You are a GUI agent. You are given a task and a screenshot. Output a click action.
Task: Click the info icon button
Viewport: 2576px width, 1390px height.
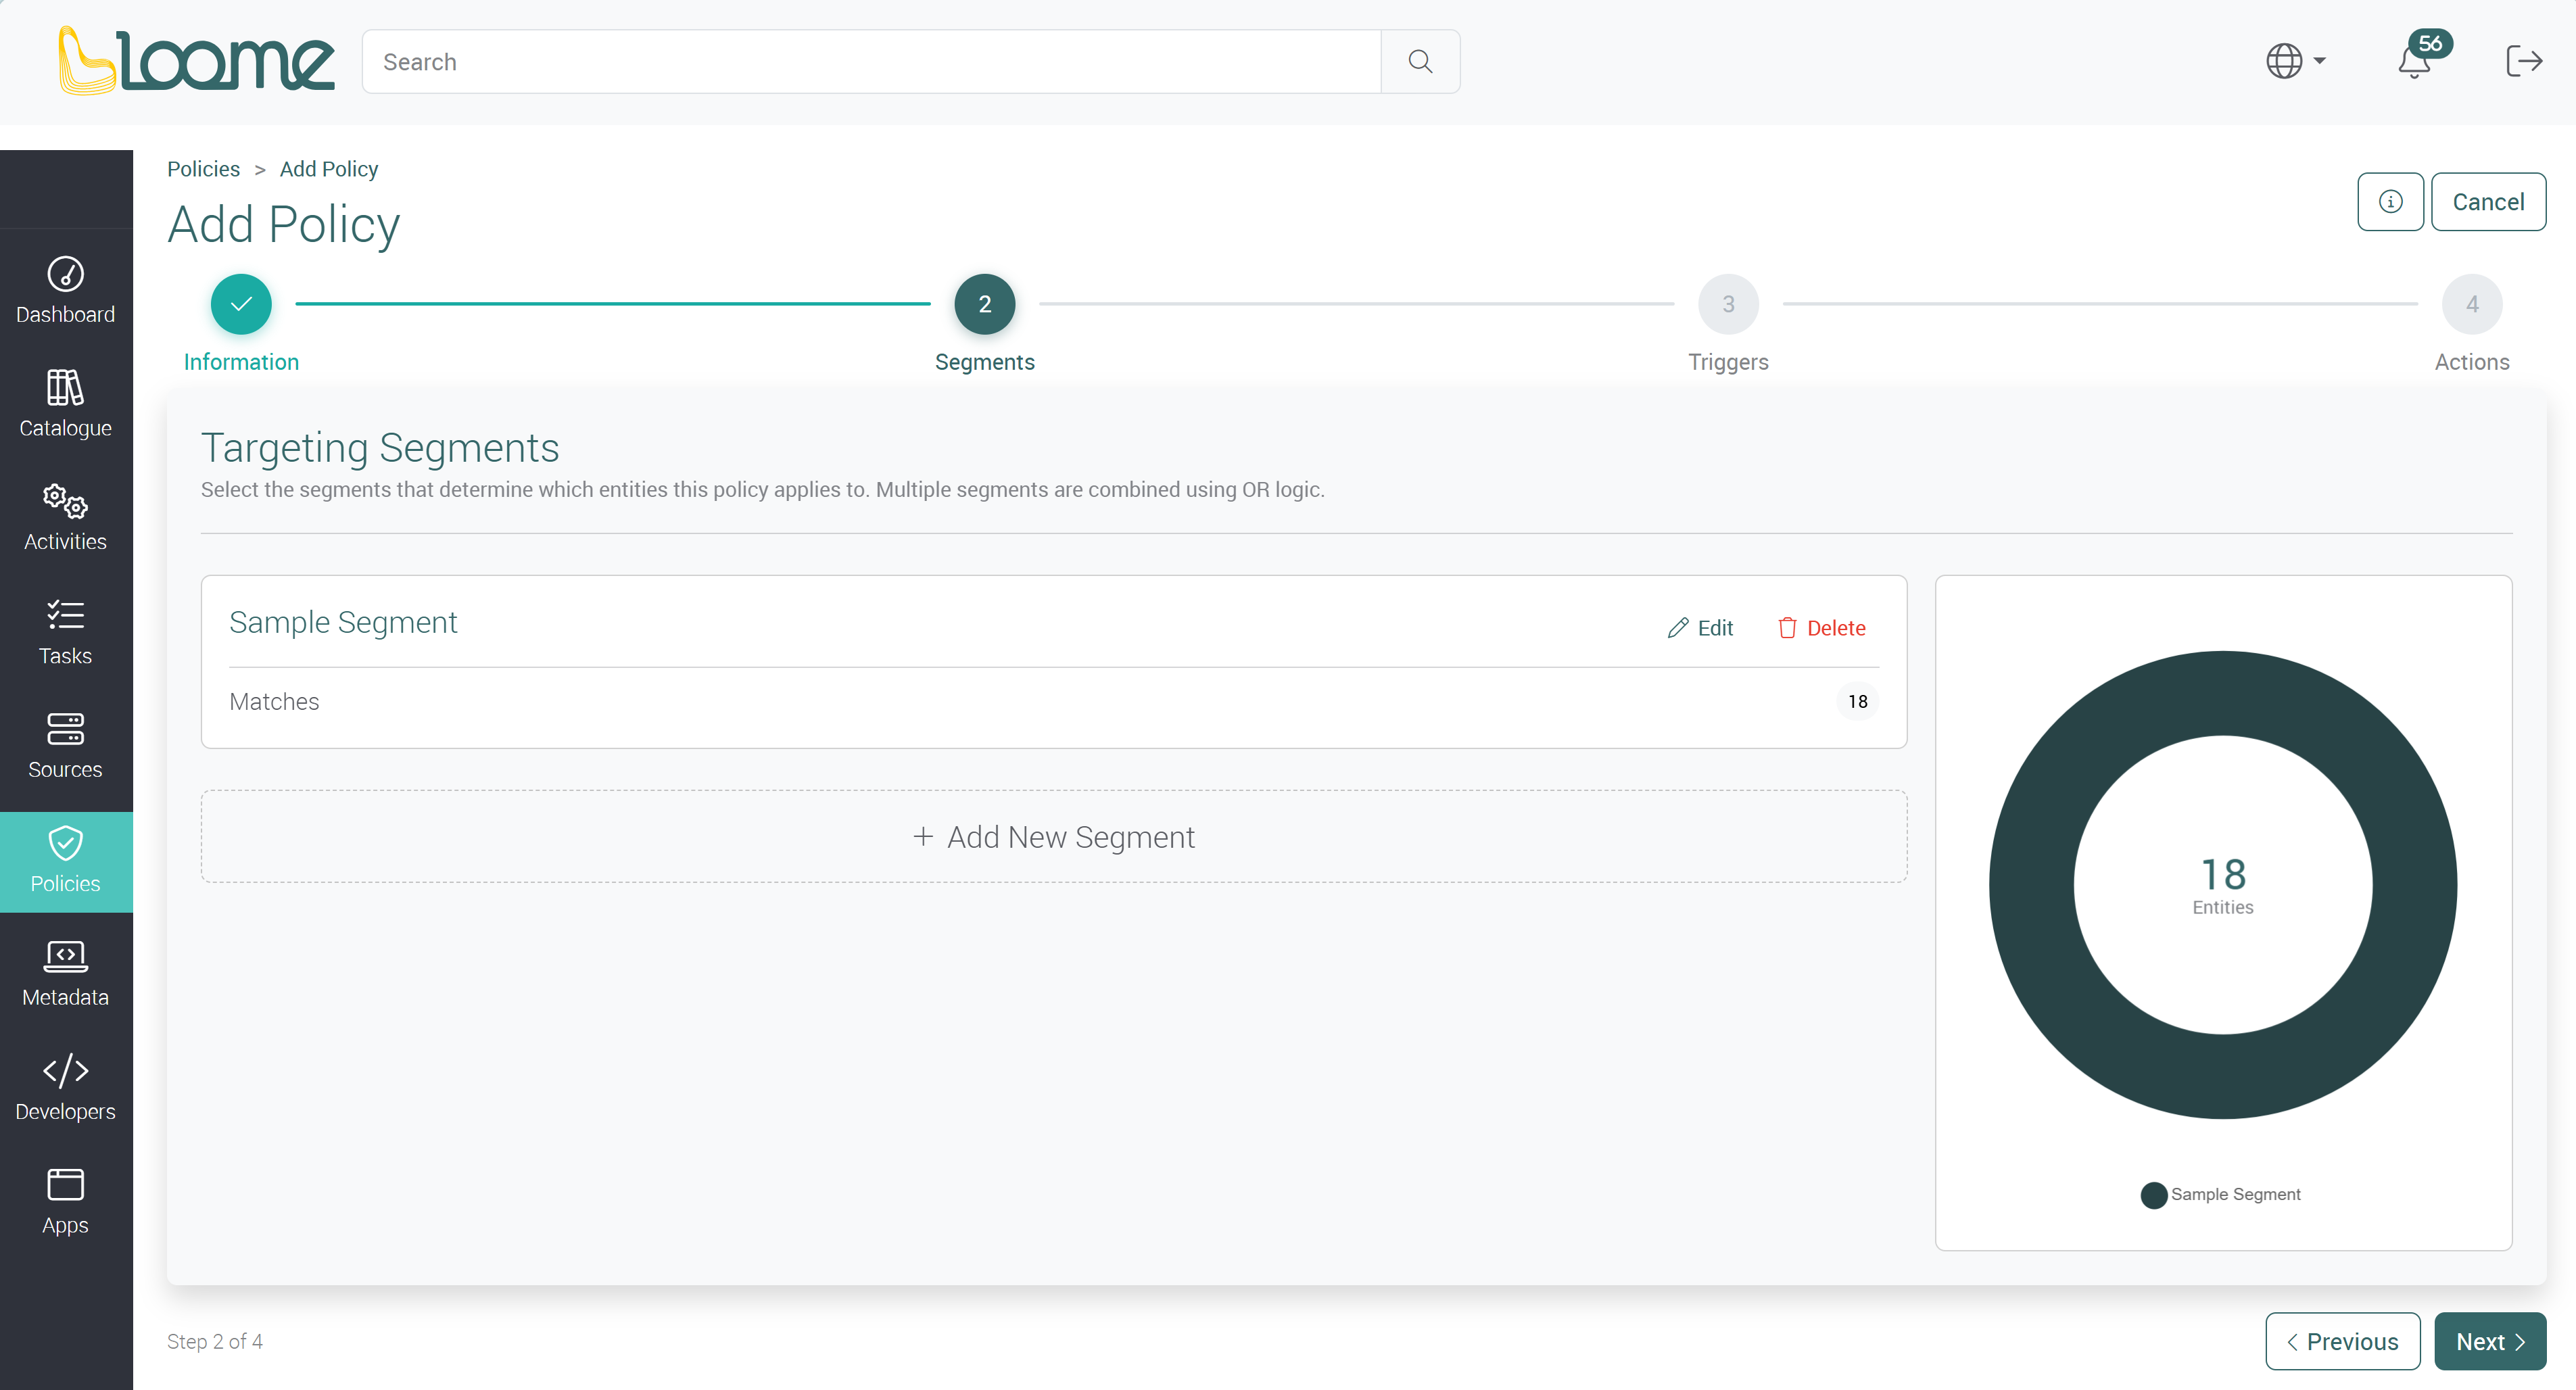tap(2390, 202)
